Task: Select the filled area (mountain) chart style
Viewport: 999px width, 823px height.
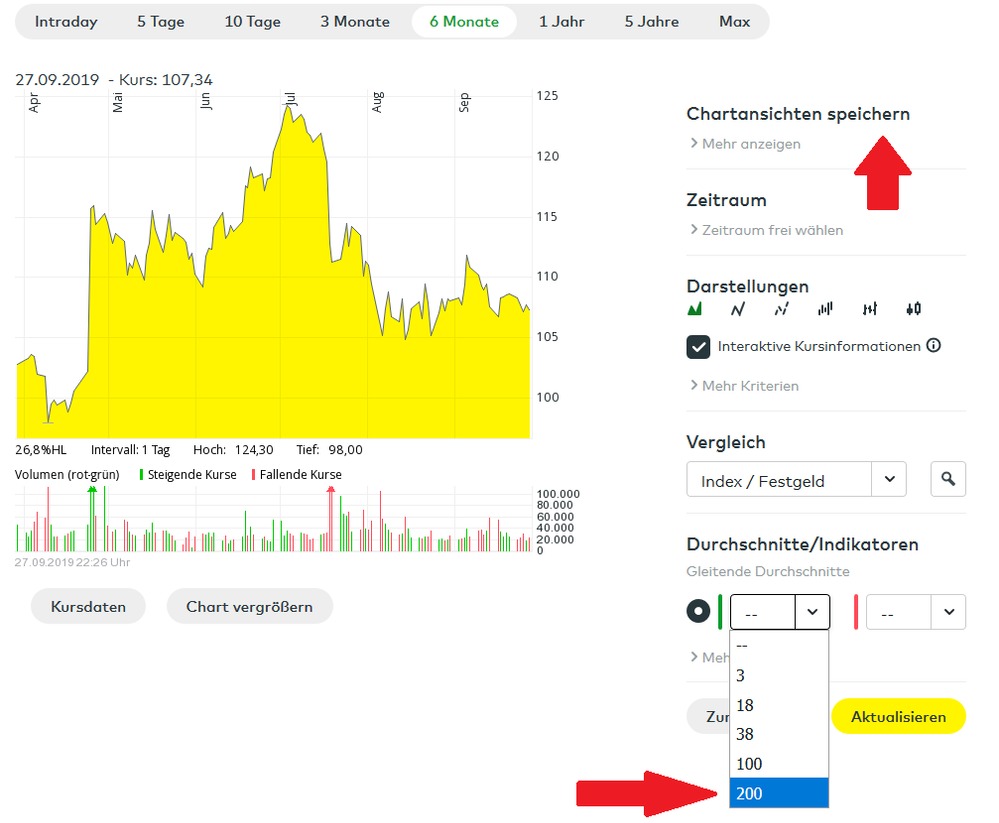Action: coord(695,309)
